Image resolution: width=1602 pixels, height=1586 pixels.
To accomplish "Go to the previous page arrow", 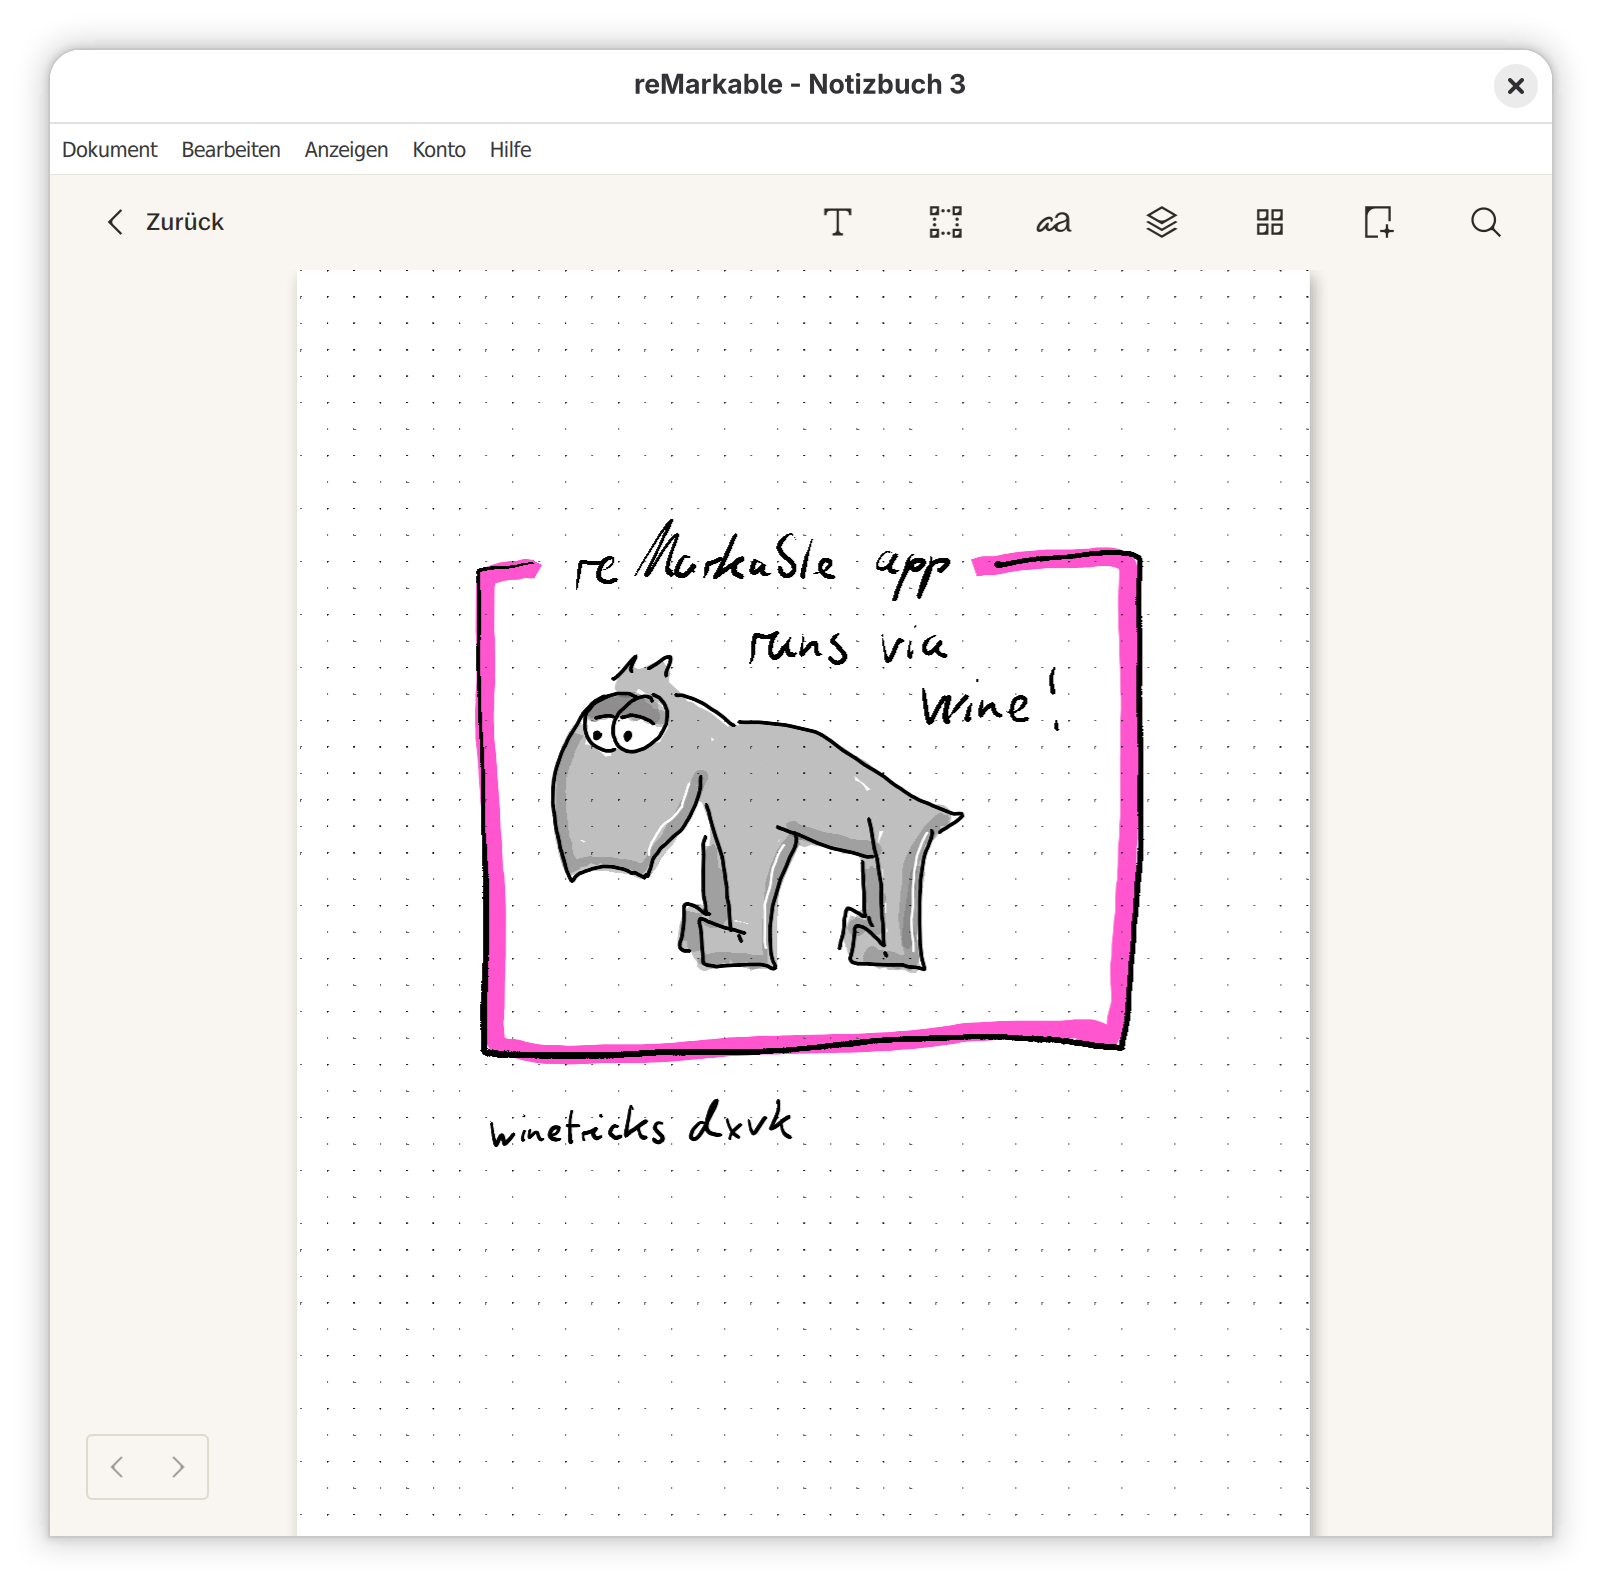I will pos(117,1467).
